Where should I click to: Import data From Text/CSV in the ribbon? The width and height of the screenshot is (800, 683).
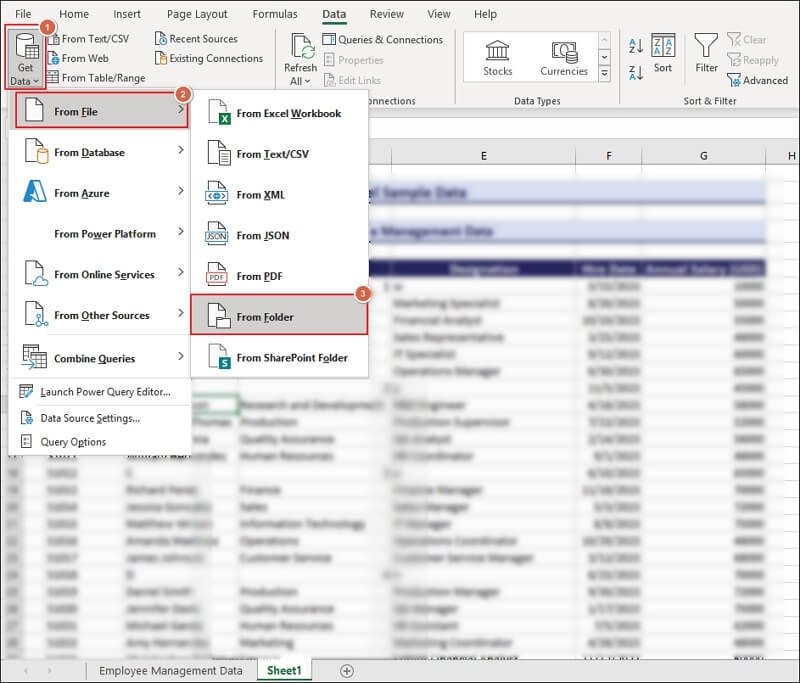(x=97, y=39)
